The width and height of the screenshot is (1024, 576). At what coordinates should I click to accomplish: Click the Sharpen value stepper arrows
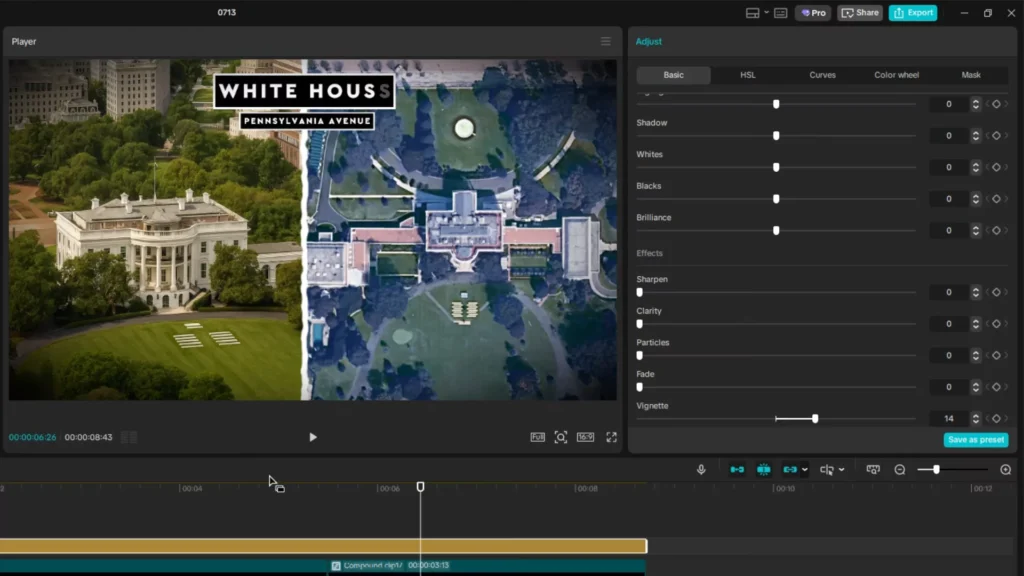[x=976, y=293]
